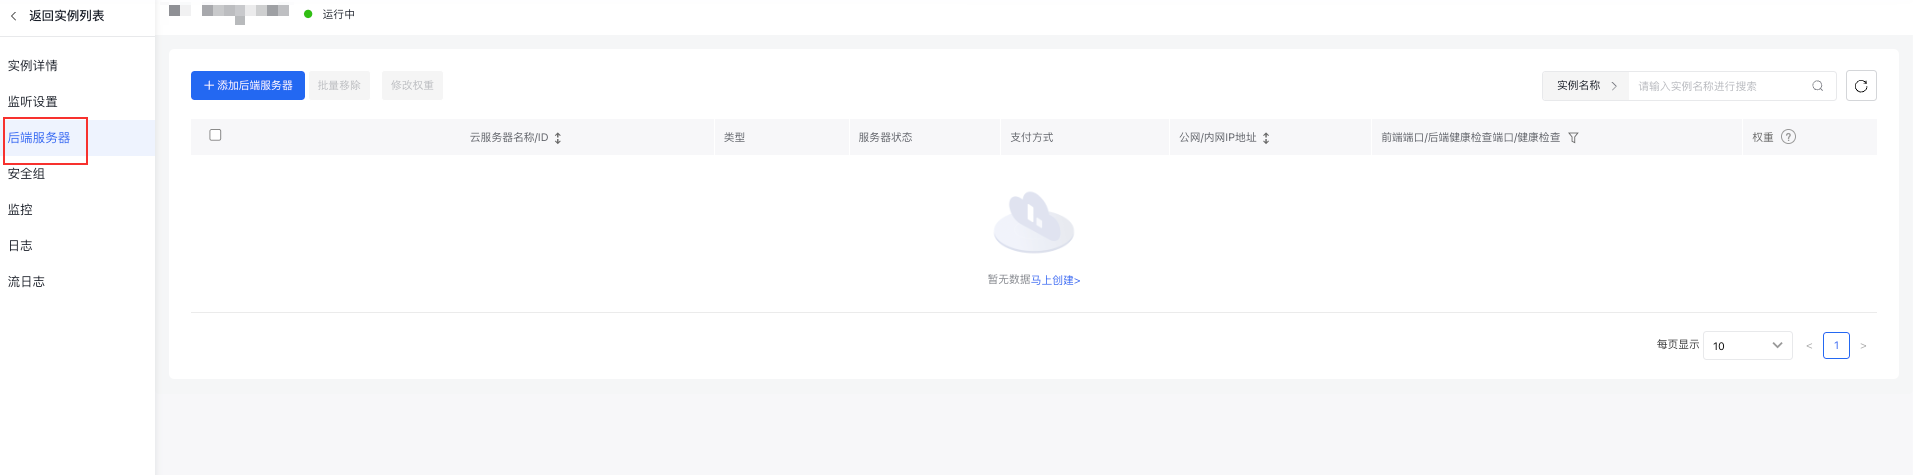1913x475 pixels.
Task: Open 监控 in sidebar
Action: (x=21, y=210)
